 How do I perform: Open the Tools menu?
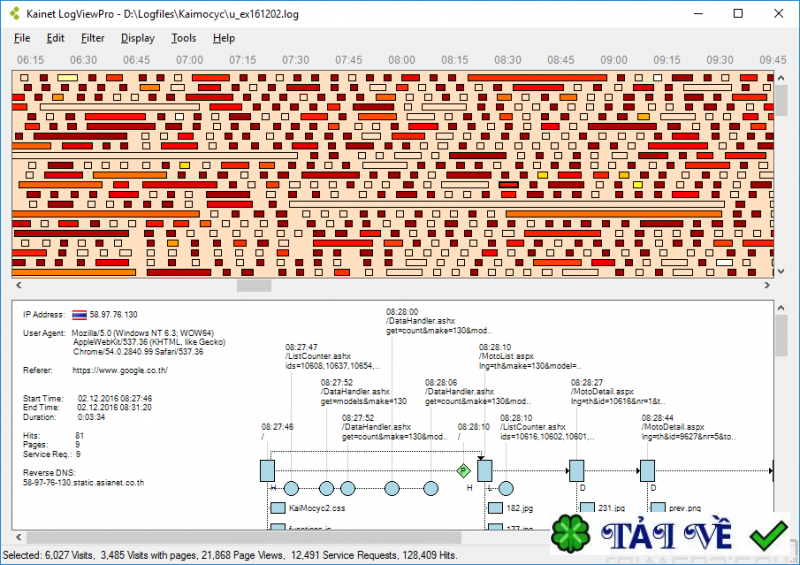pyautogui.click(x=184, y=38)
